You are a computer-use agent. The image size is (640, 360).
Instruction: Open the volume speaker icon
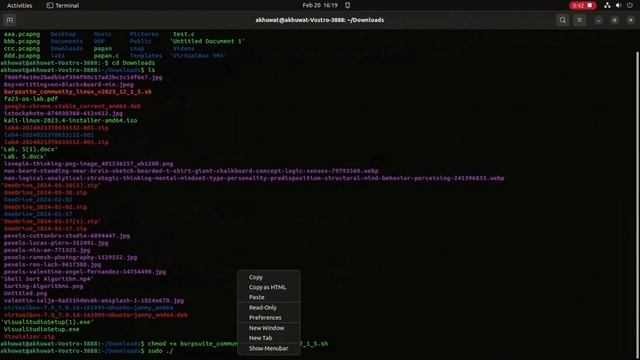coord(618,5)
